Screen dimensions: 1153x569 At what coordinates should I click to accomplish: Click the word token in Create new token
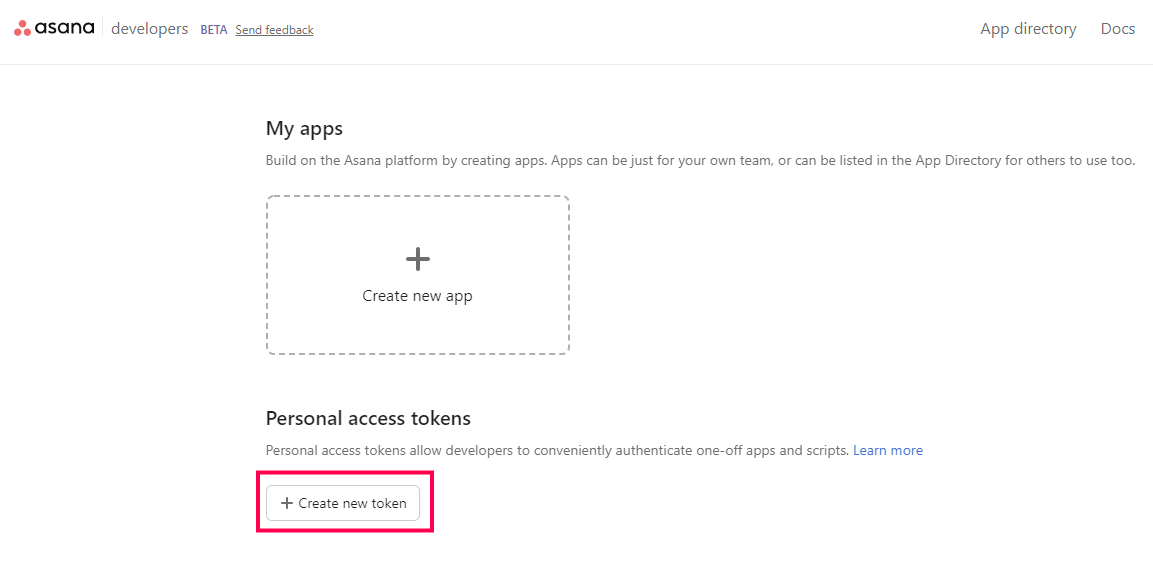[389, 503]
